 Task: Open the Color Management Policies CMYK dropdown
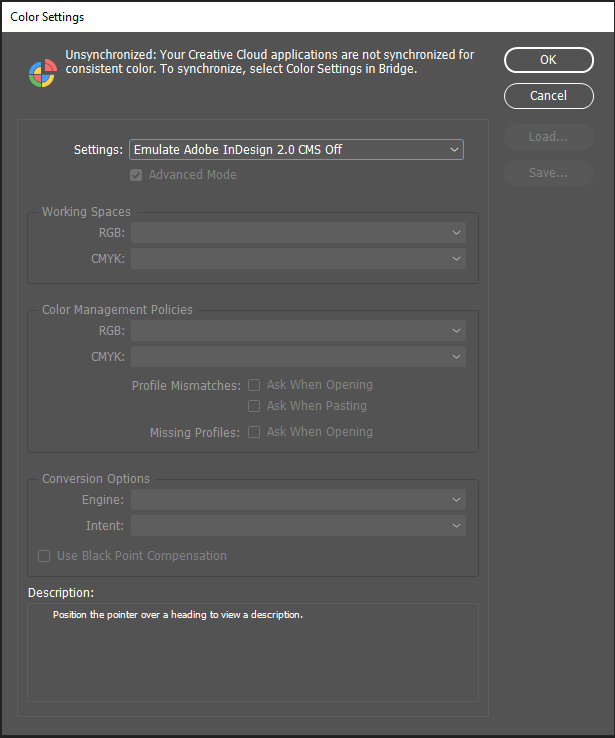[x=298, y=356]
